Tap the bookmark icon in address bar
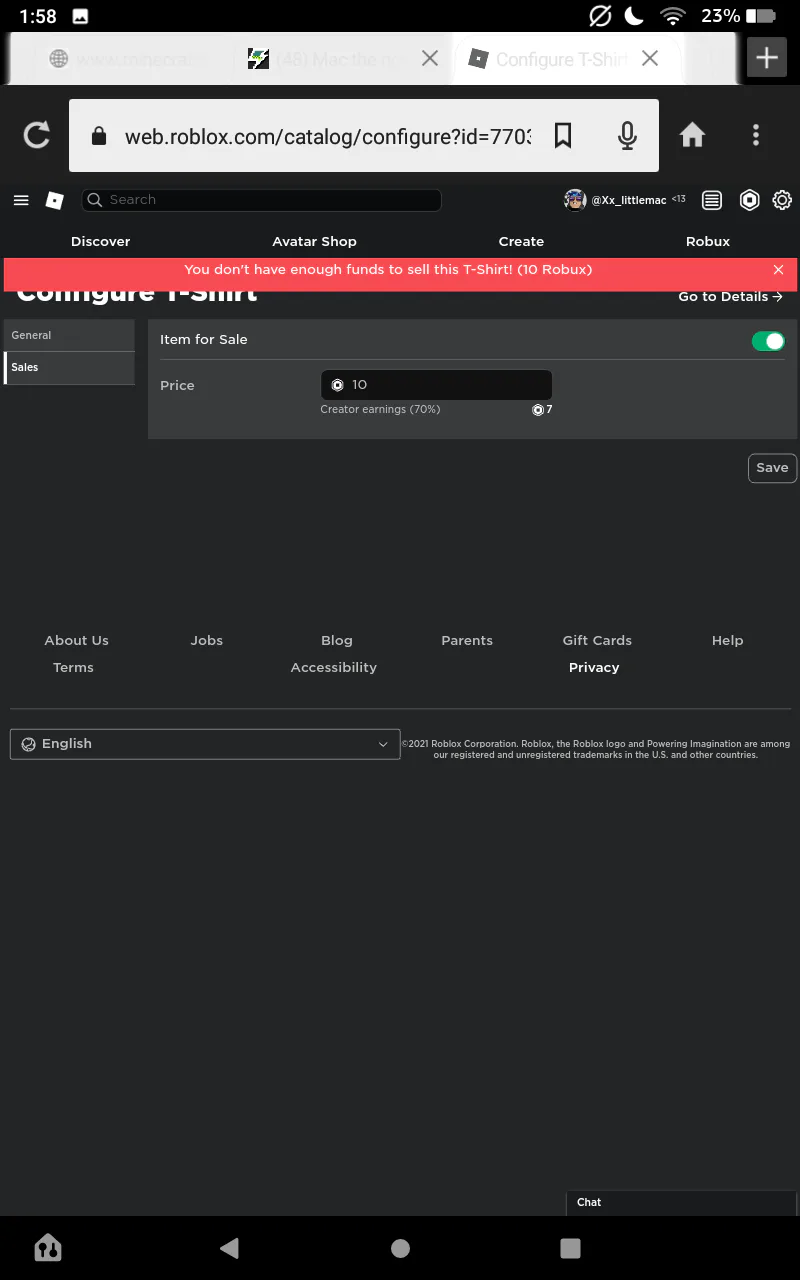Image resolution: width=800 pixels, height=1280 pixels. 563,135
